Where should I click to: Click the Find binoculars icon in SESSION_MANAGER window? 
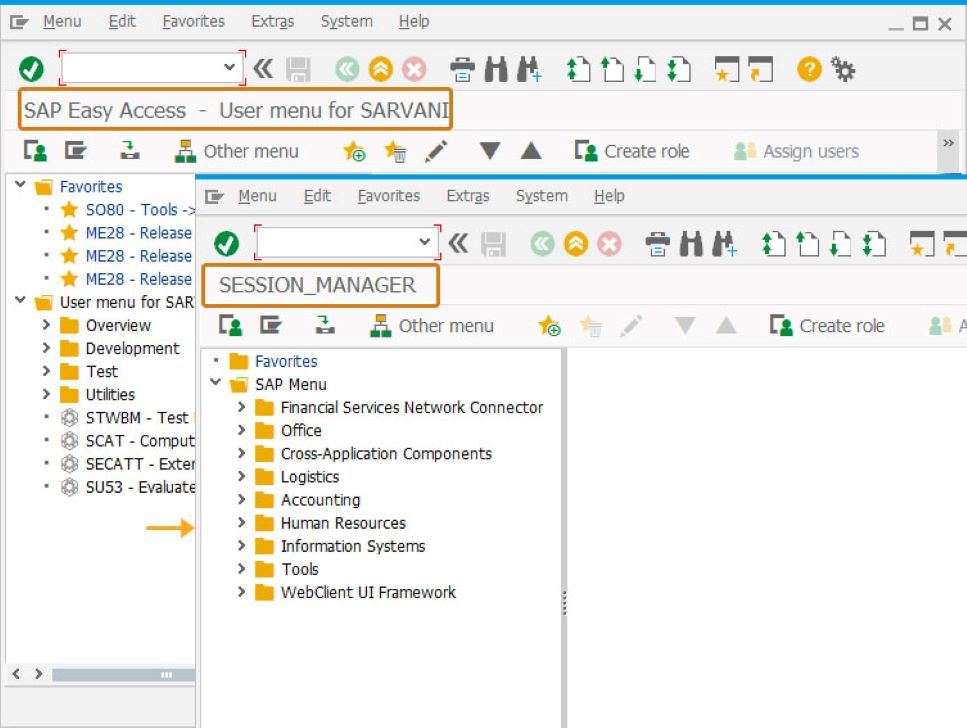(x=691, y=244)
